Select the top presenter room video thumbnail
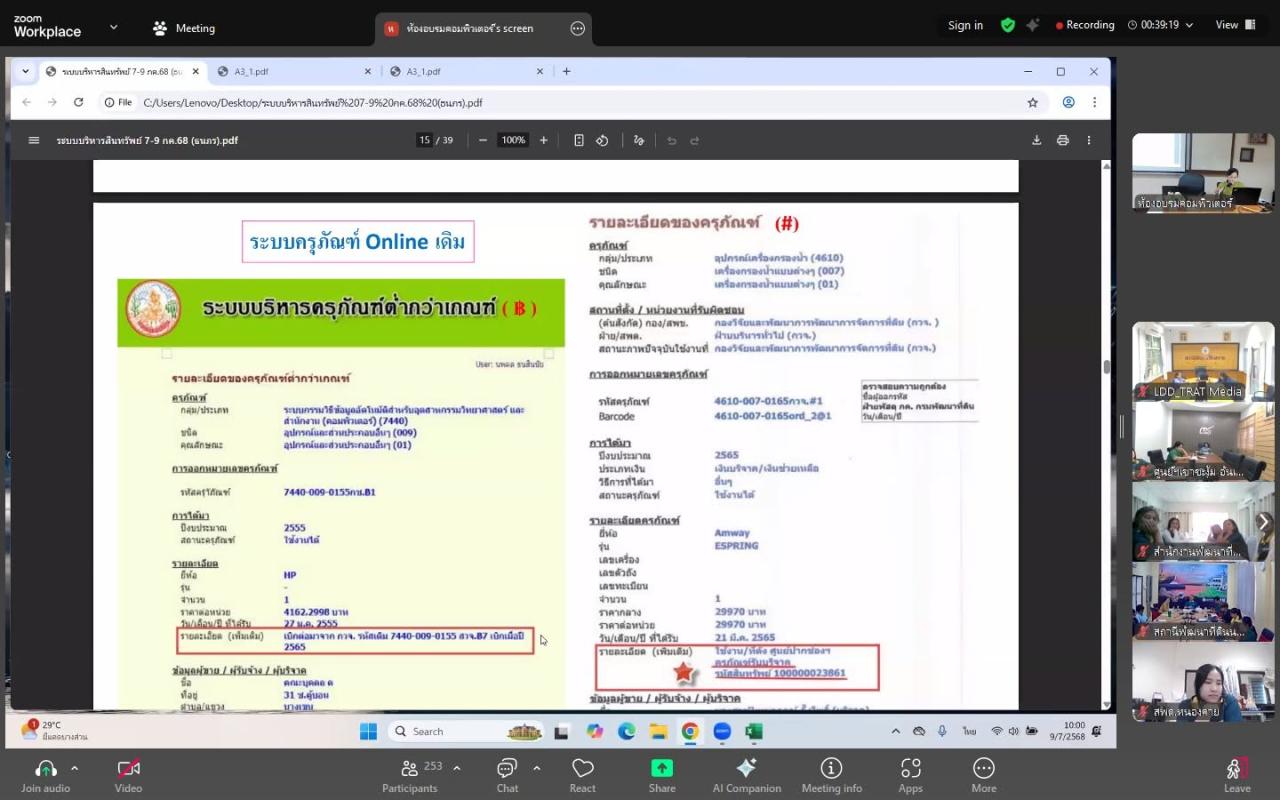Viewport: 1280px width, 800px height. 1203,172
